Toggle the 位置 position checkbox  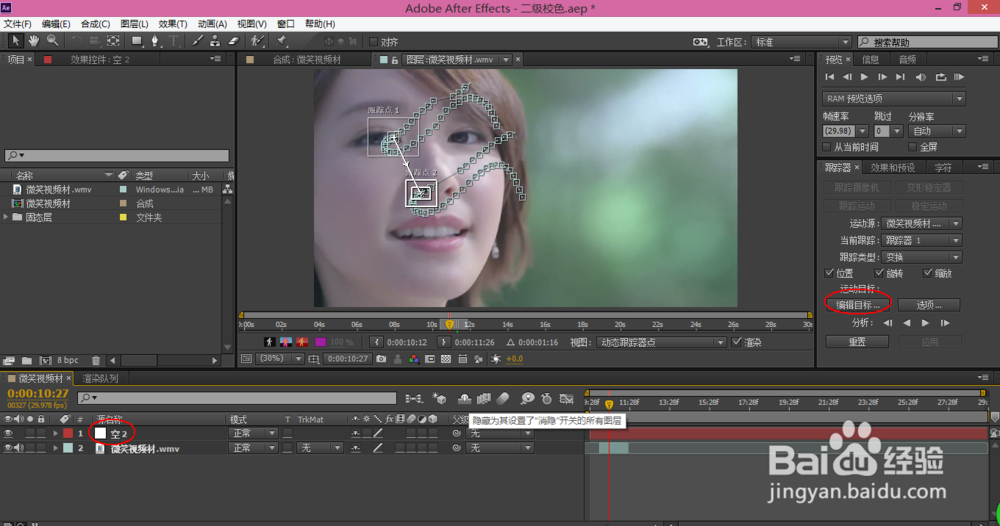[829, 273]
